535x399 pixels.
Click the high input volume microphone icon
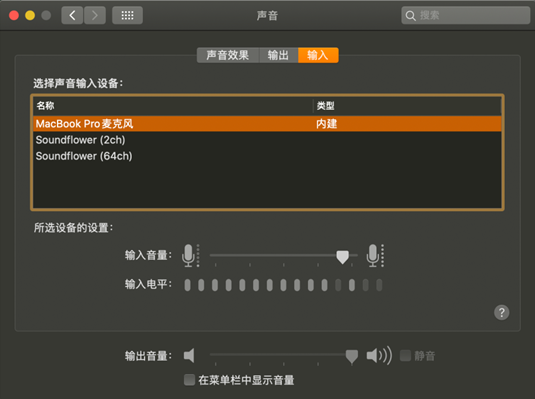[x=375, y=255]
